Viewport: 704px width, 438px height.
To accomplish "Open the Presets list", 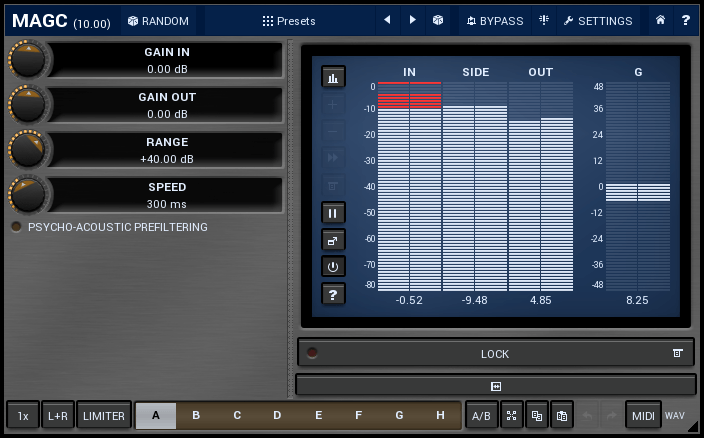I will click(289, 20).
